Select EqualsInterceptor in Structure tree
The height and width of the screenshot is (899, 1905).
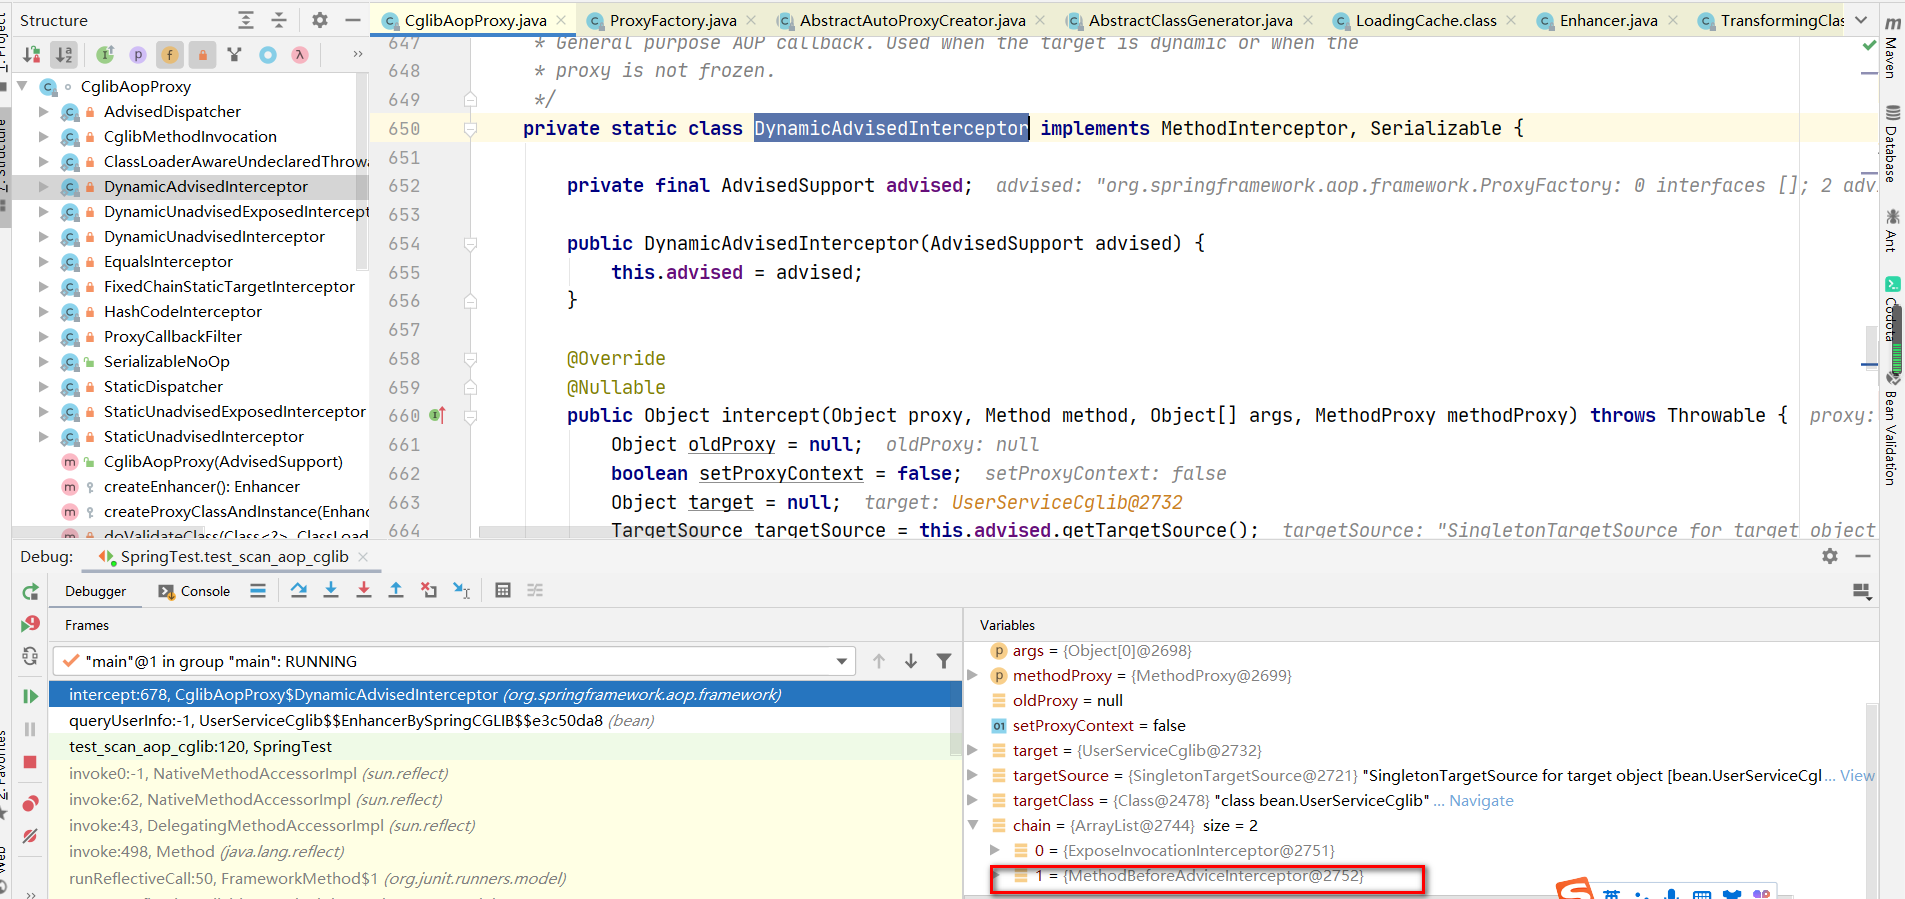pyautogui.click(x=168, y=262)
